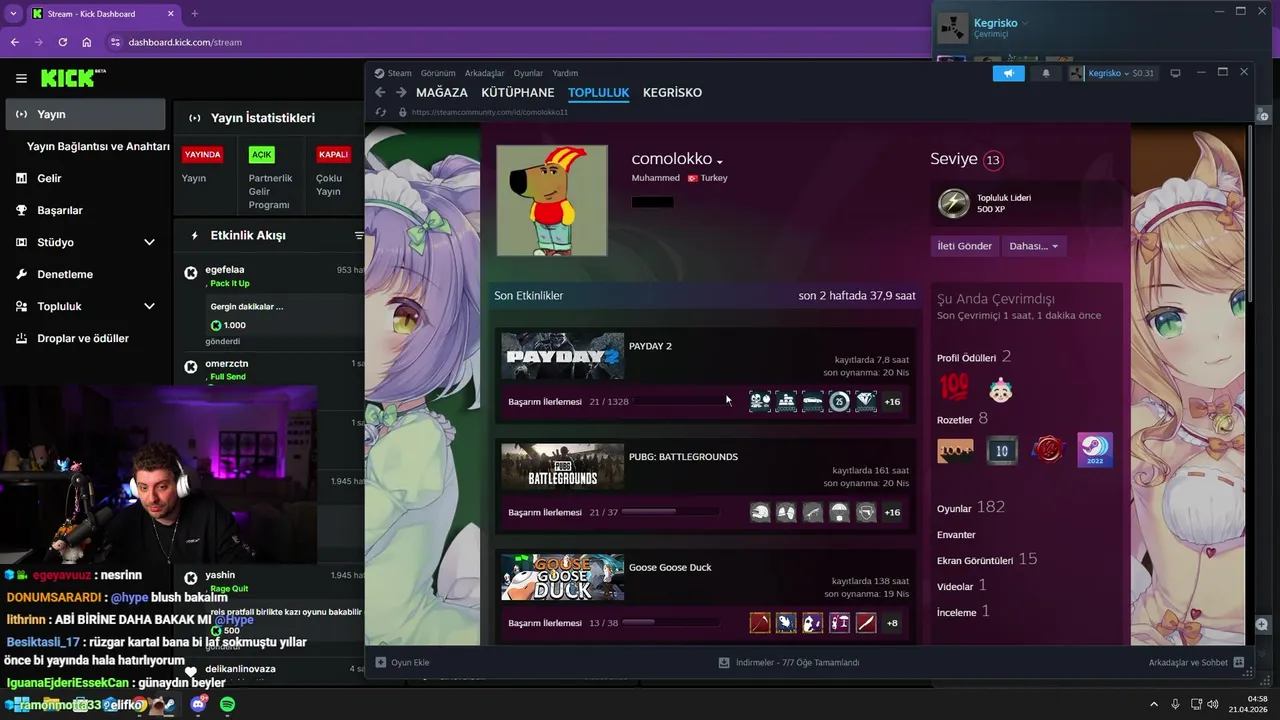Go back in Steam navigation

pos(380,92)
